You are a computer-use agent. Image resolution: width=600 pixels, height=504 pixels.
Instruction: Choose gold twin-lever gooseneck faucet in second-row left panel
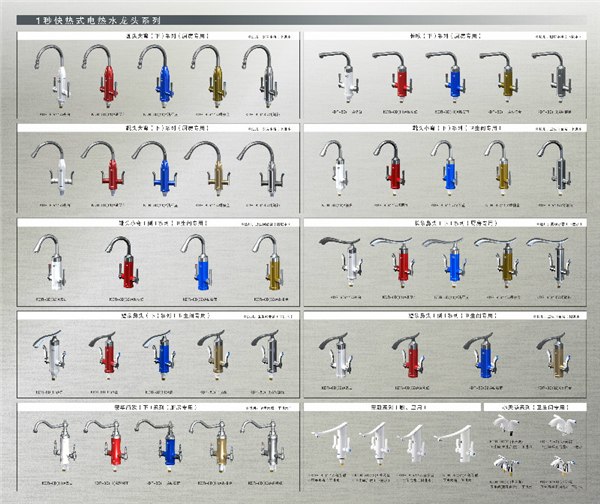(x=209, y=168)
